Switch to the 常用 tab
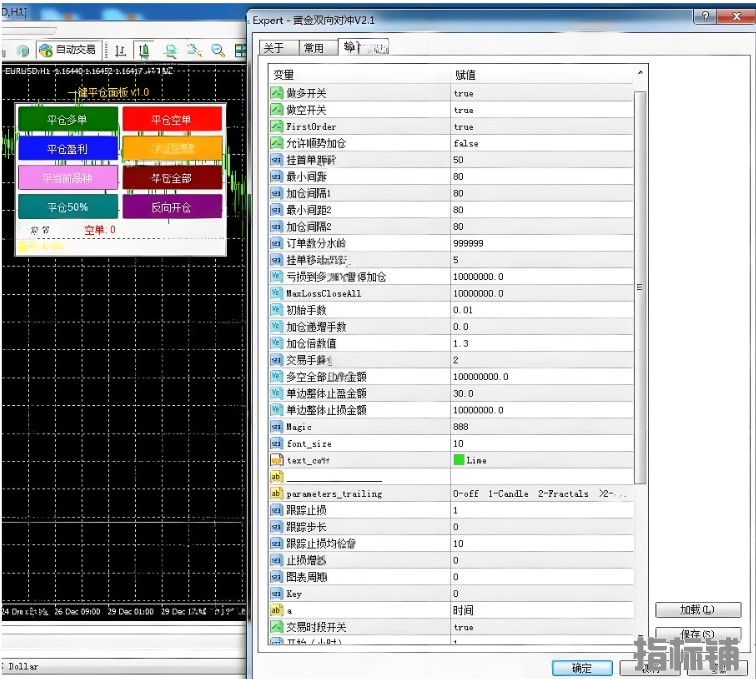This screenshot has width=756, height=679. point(313,48)
